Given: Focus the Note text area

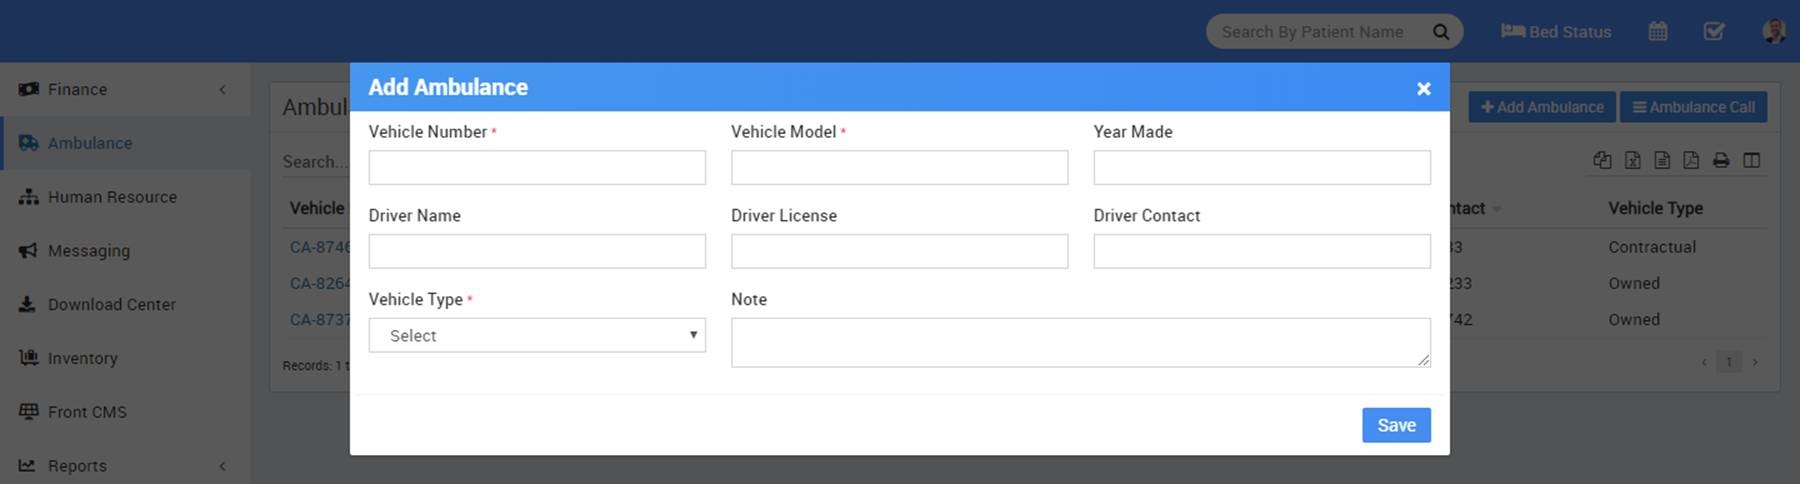Looking at the screenshot, I should tap(1080, 342).
